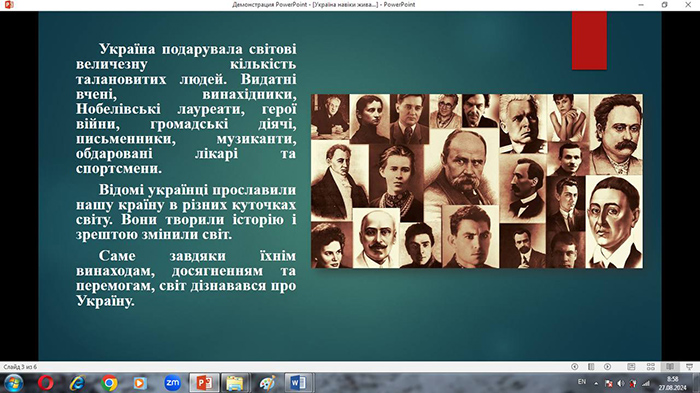
Task: Switch to Normal view icon
Action: [631, 367]
